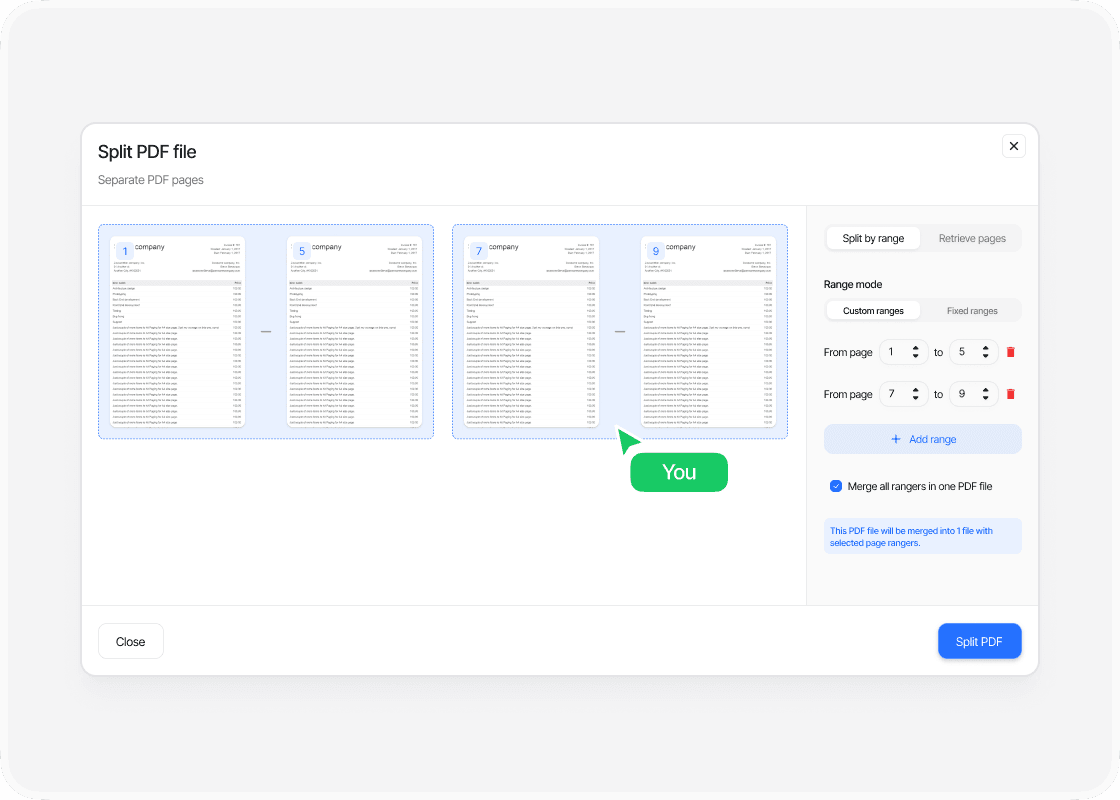This screenshot has height=800, width=1120.
Task: Click the Add range button
Action: (x=922, y=439)
